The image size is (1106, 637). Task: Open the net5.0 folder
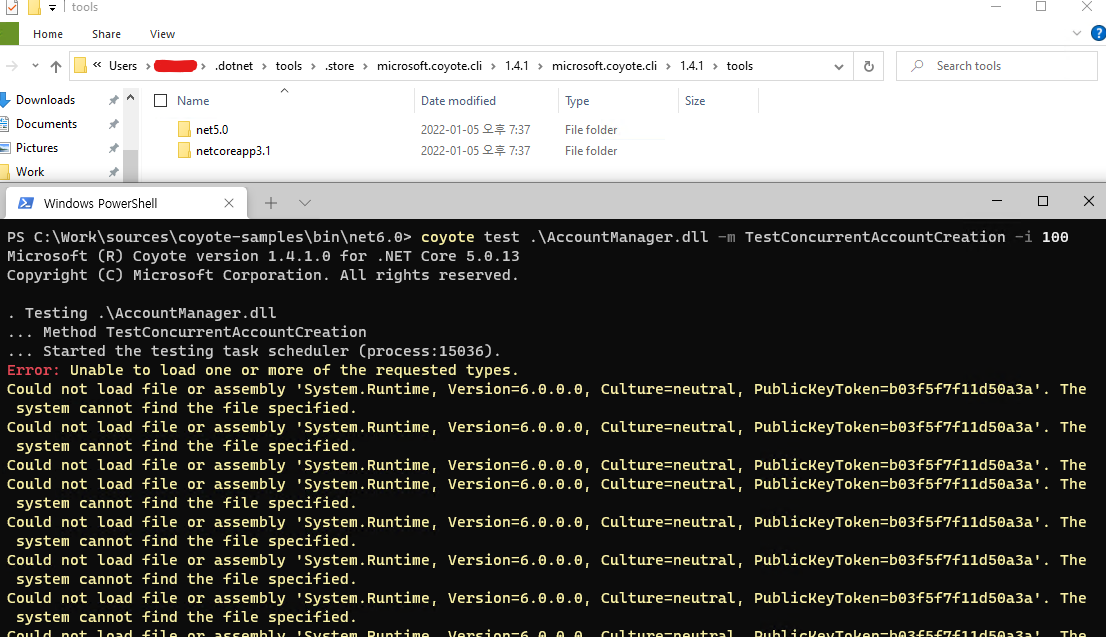point(212,129)
